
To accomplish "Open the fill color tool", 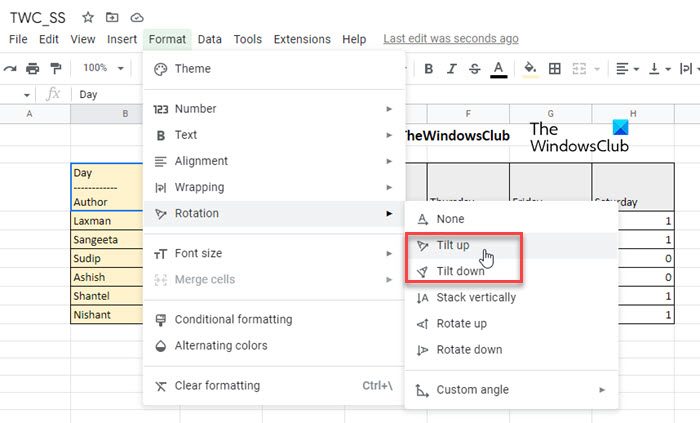I will tap(530, 68).
